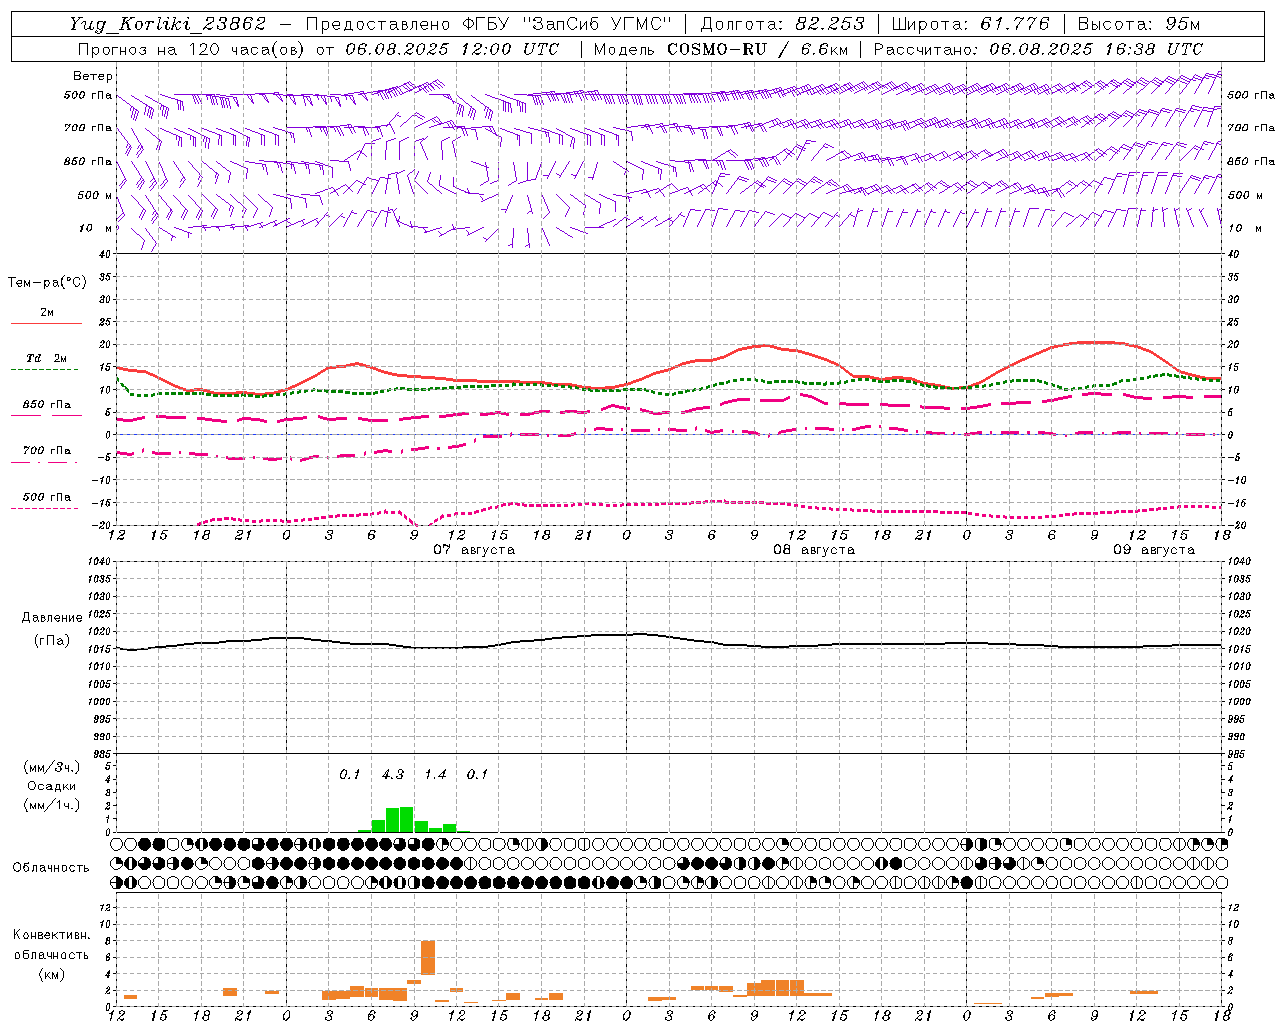Viewport: 1280px width, 1024px height.
Task: Click the forecast start 06.08.2025 12:00 UTC
Action: click(452, 49)
